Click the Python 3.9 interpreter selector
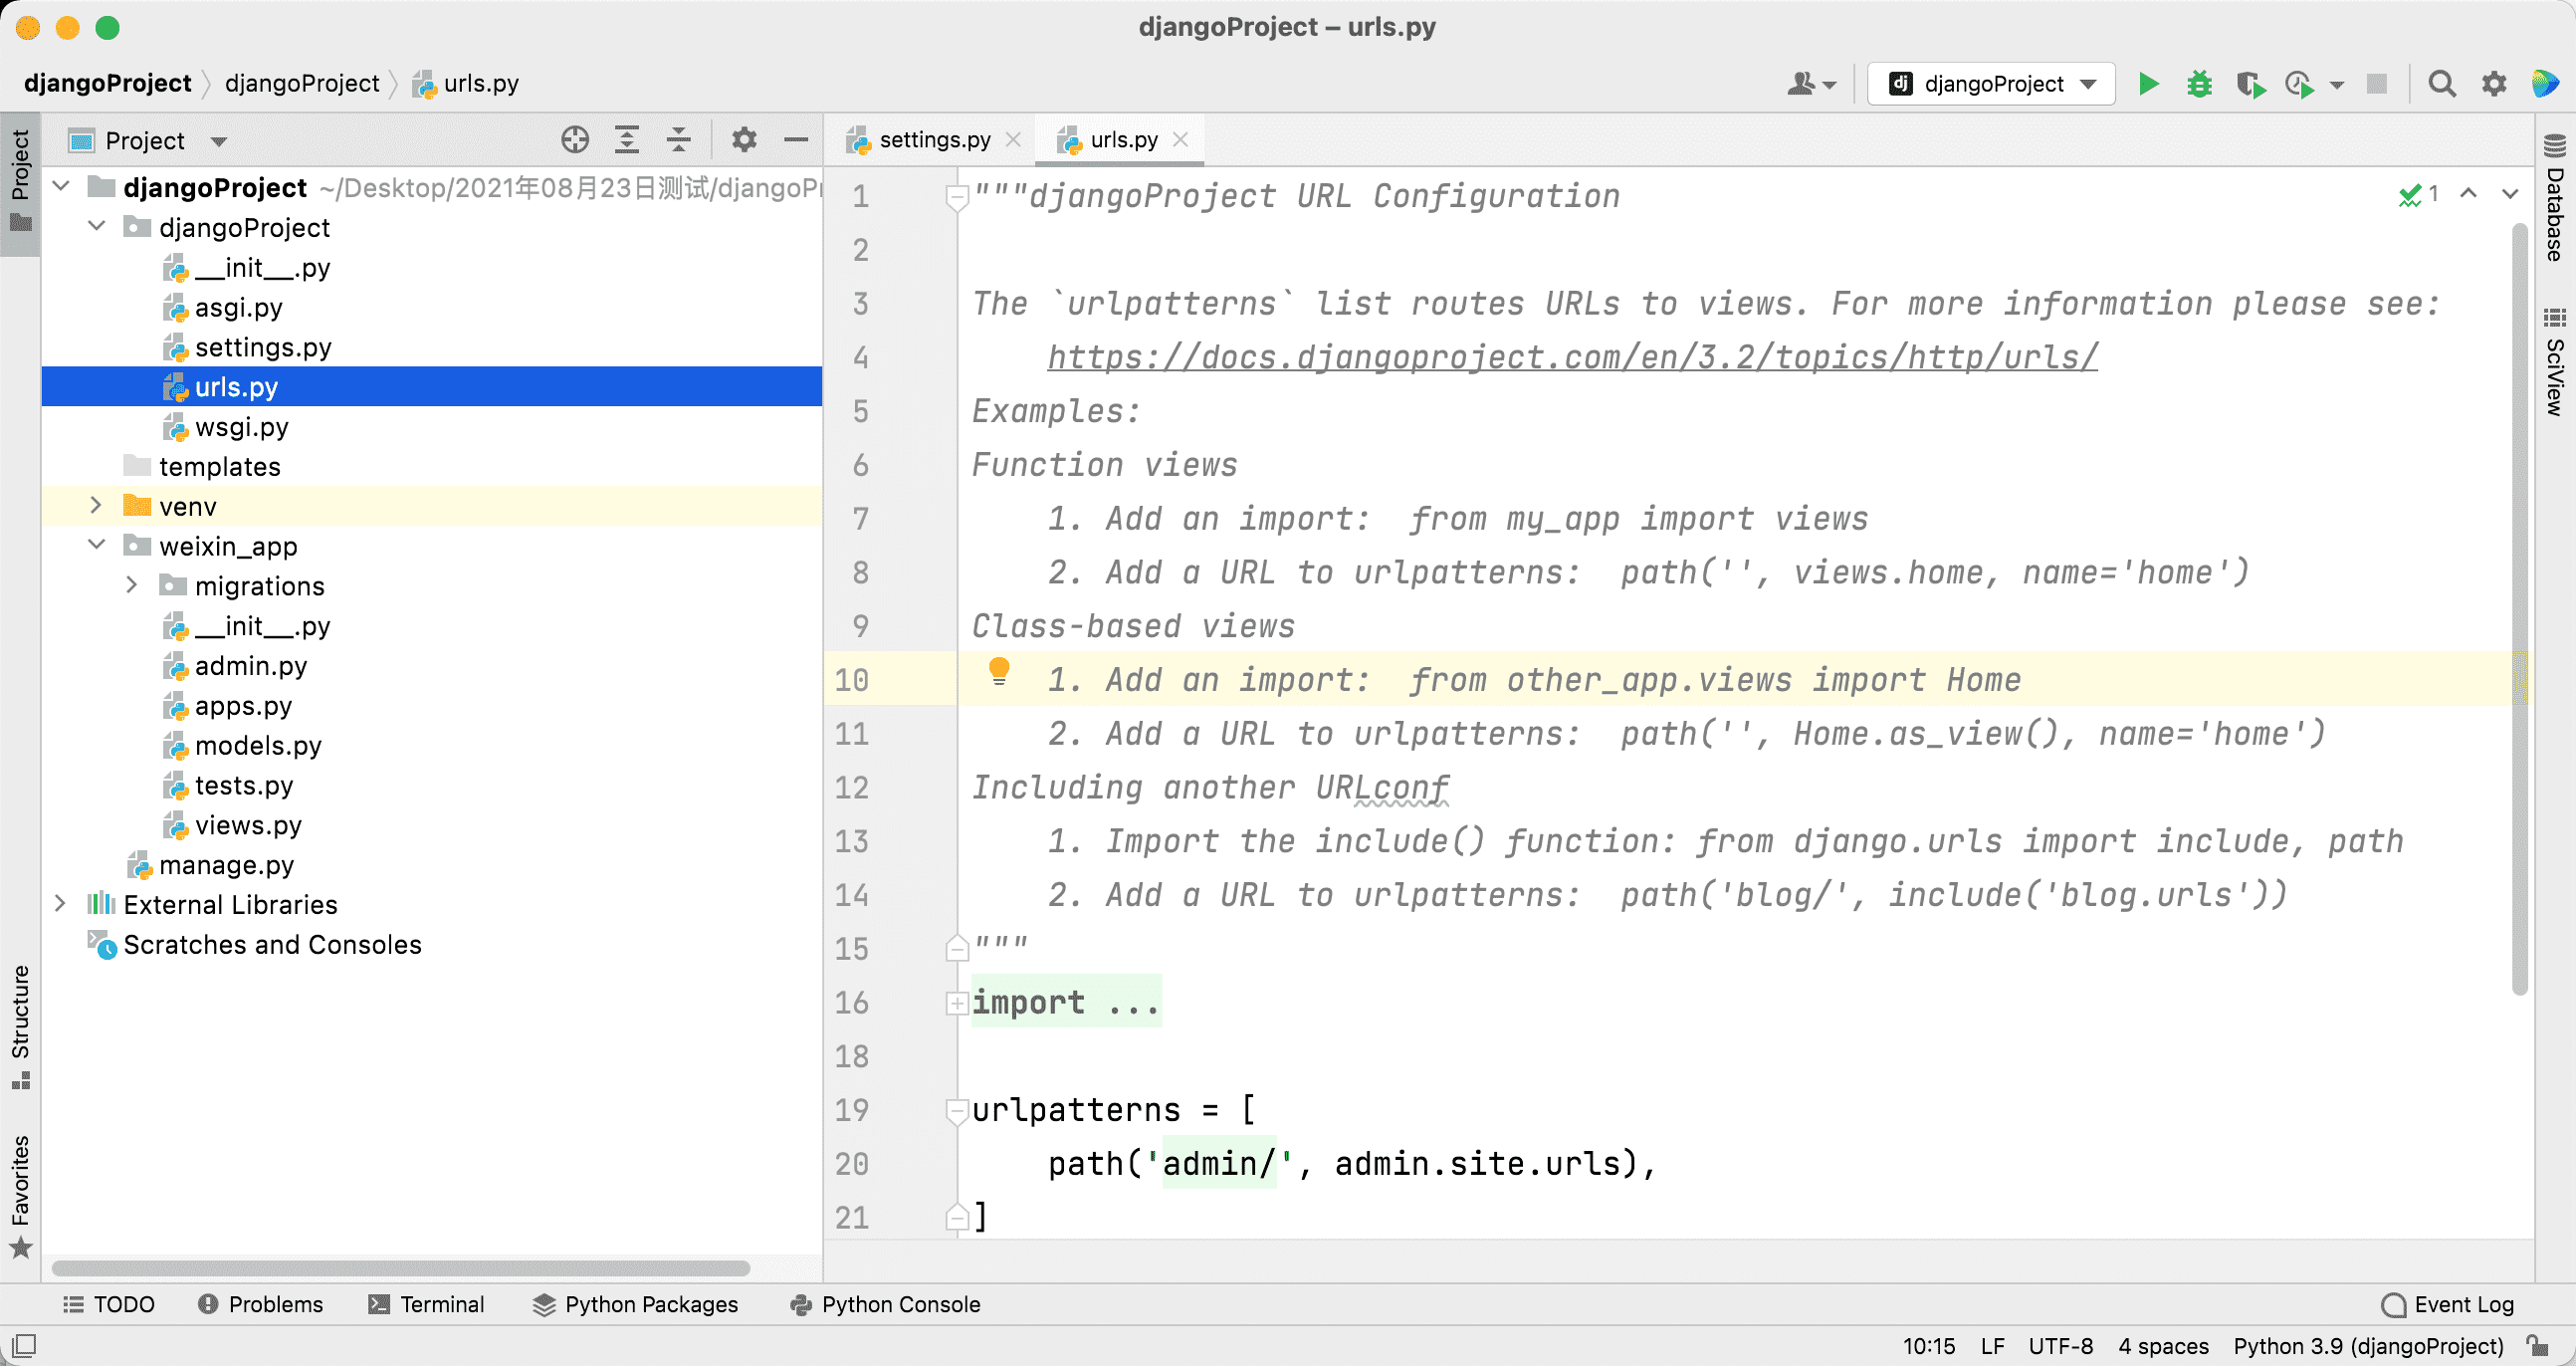This screenshot has height=1366, width=2576. pos(2368,1346)
